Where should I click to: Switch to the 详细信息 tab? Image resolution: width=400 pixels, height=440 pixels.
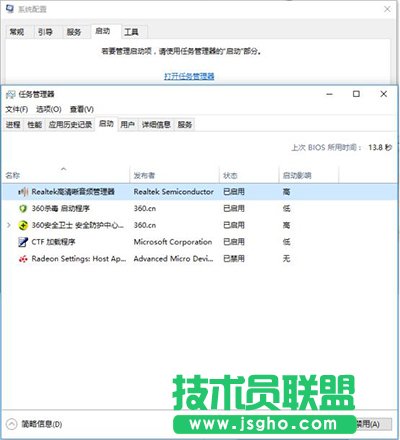pos(156,125)
